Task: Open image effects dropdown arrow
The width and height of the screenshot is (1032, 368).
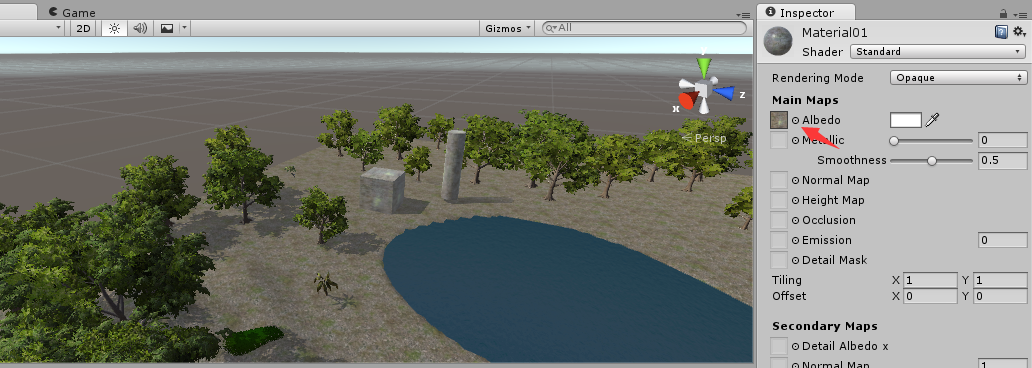Action: [x=185, y=28]
